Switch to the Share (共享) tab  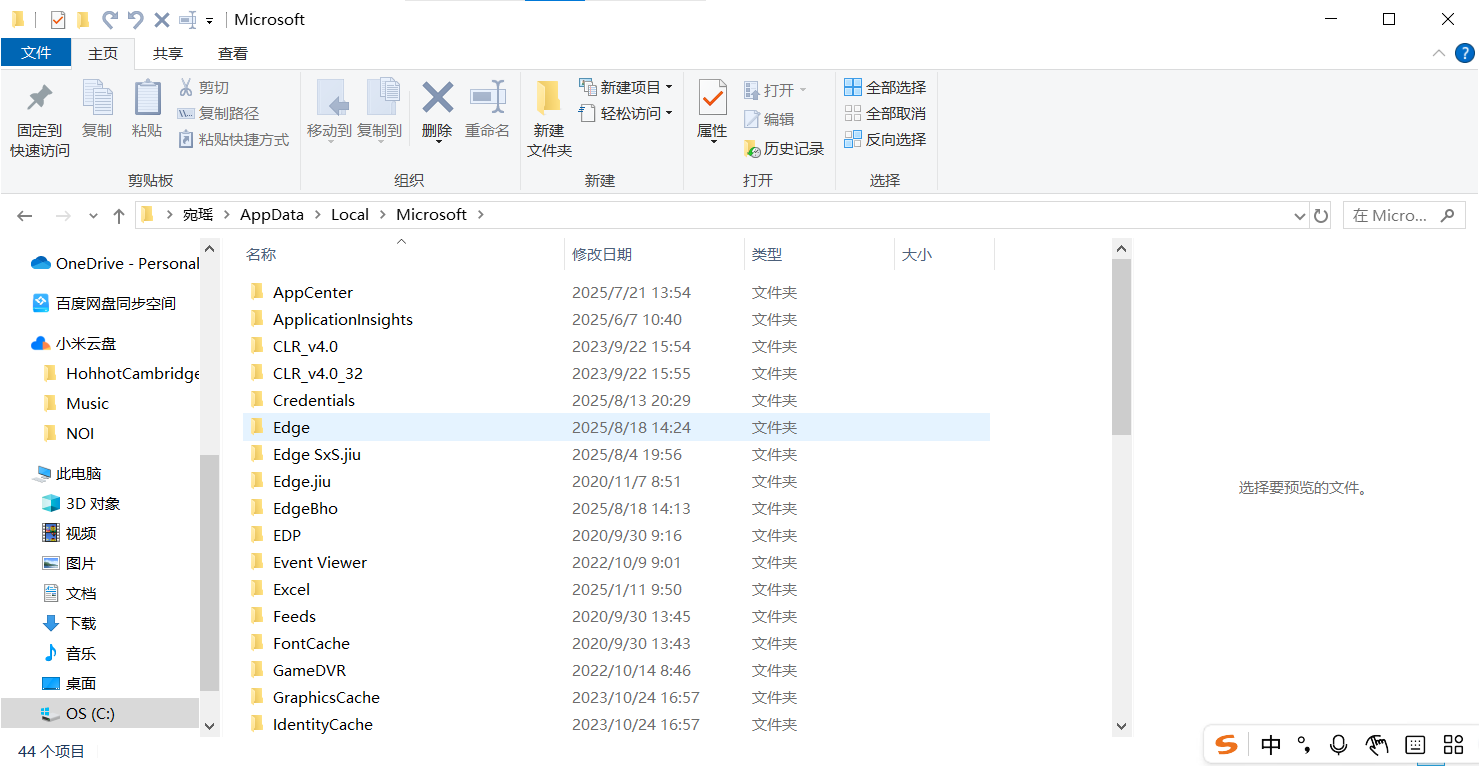168,53
